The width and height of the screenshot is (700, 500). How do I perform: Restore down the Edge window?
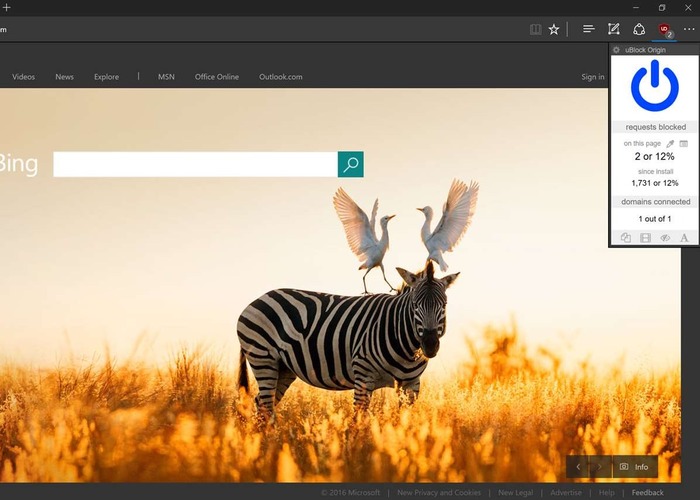click(x=662, y=8)
